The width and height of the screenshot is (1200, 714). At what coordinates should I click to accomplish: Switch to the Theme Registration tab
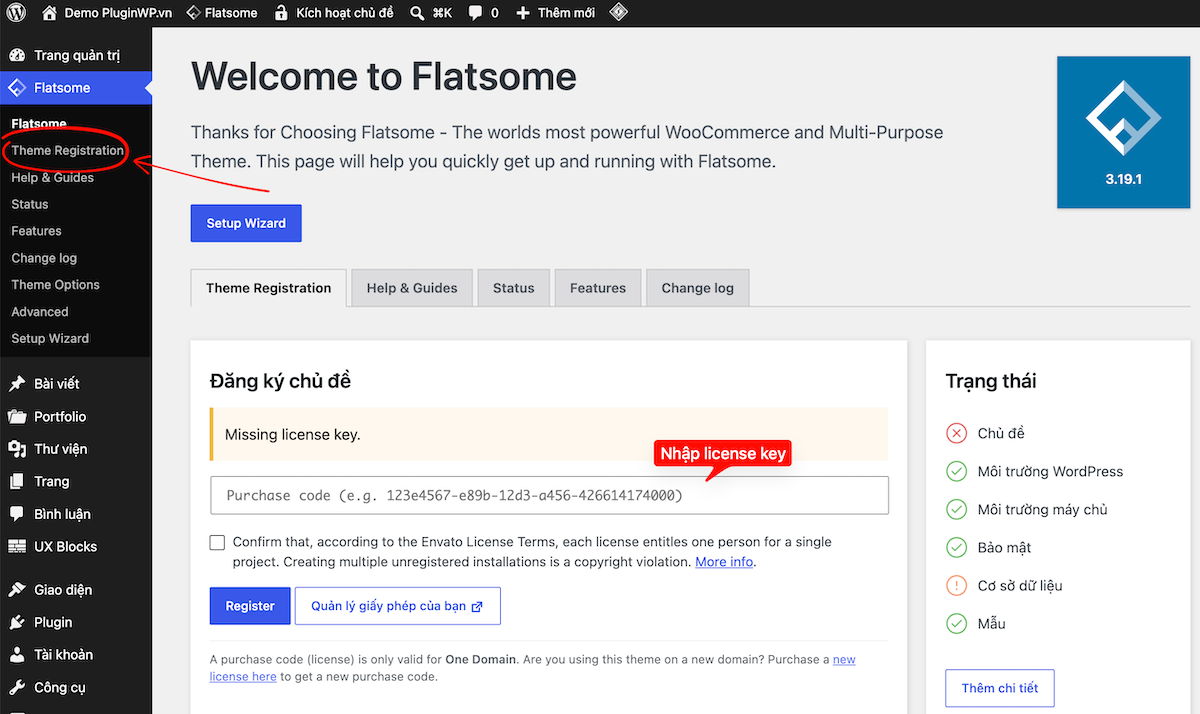click(268, 288)
